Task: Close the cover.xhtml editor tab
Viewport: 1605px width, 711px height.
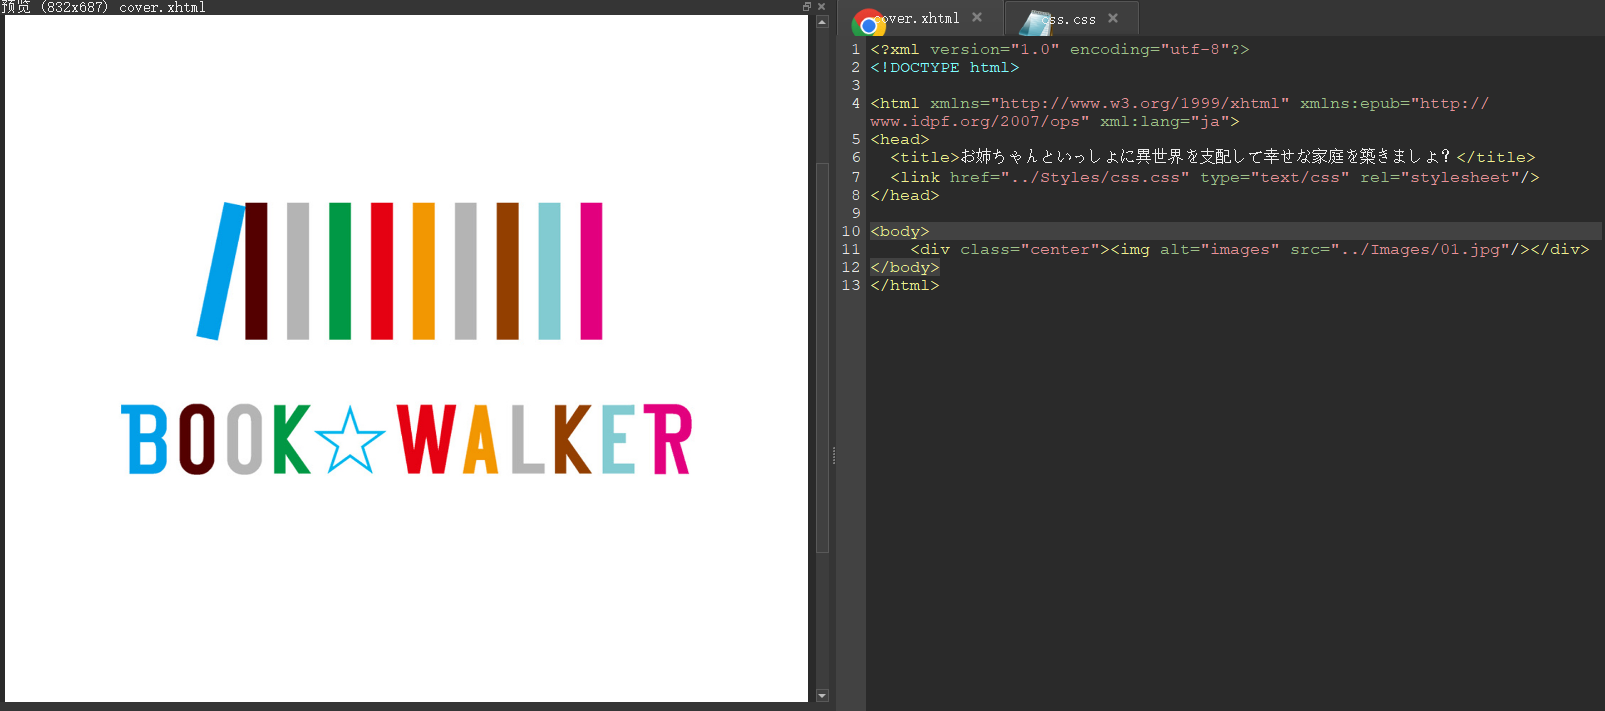Action: click(x=977, y=18)
